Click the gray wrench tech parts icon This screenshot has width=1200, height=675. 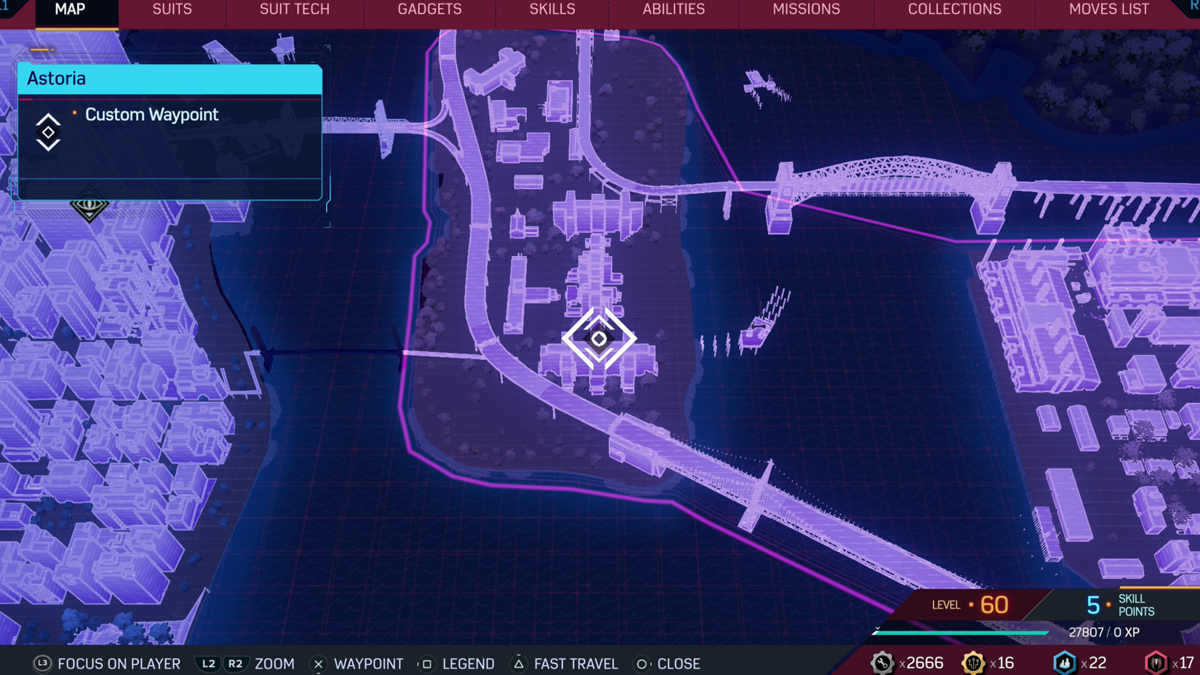[x=882, y=662]
